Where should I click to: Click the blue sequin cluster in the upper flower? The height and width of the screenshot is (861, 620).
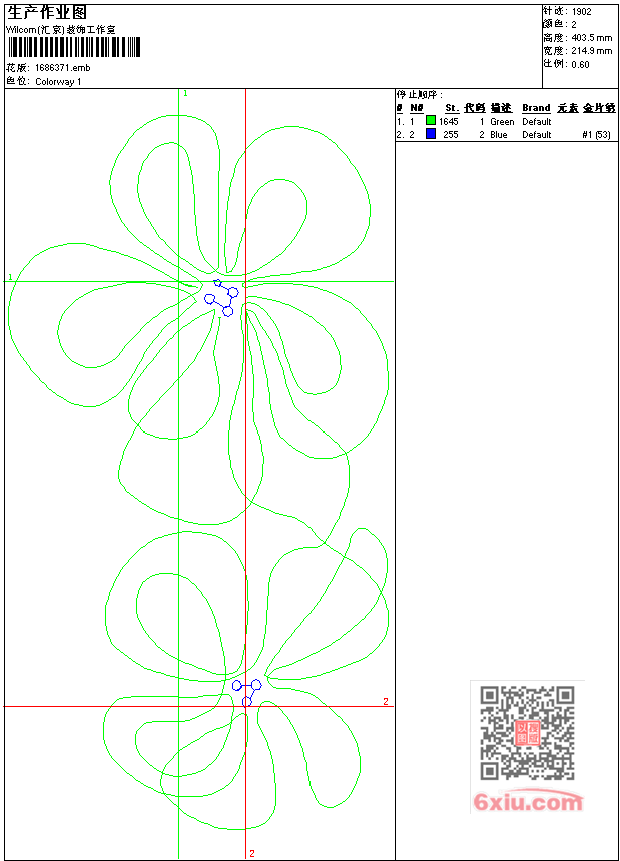(221, 296)
